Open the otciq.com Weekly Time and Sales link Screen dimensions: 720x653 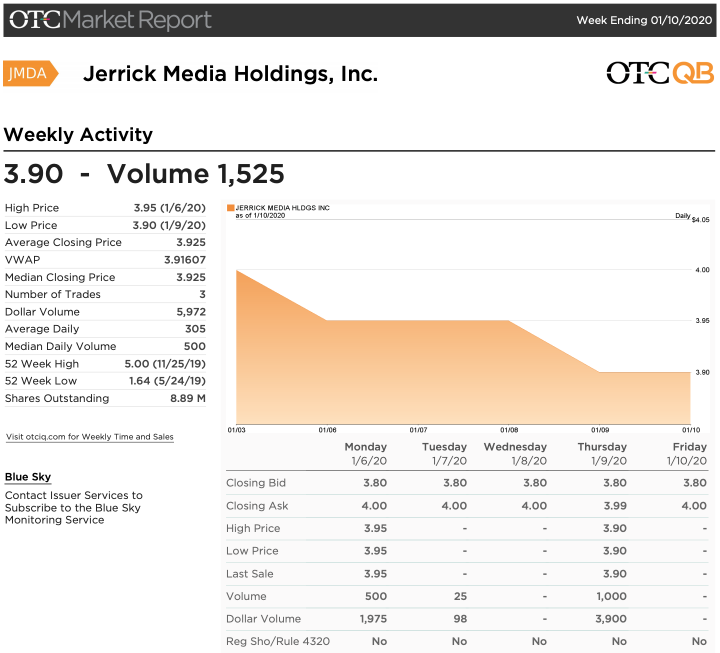90,437
